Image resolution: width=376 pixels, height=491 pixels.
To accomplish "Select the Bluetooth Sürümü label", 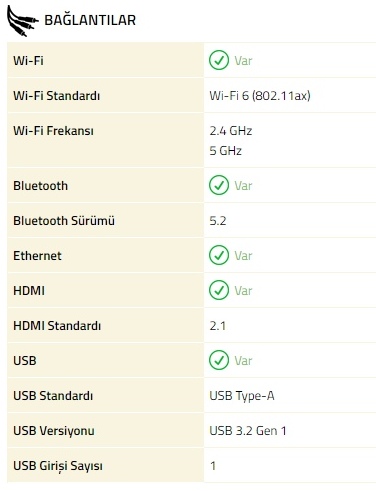I will pos(64,221).
